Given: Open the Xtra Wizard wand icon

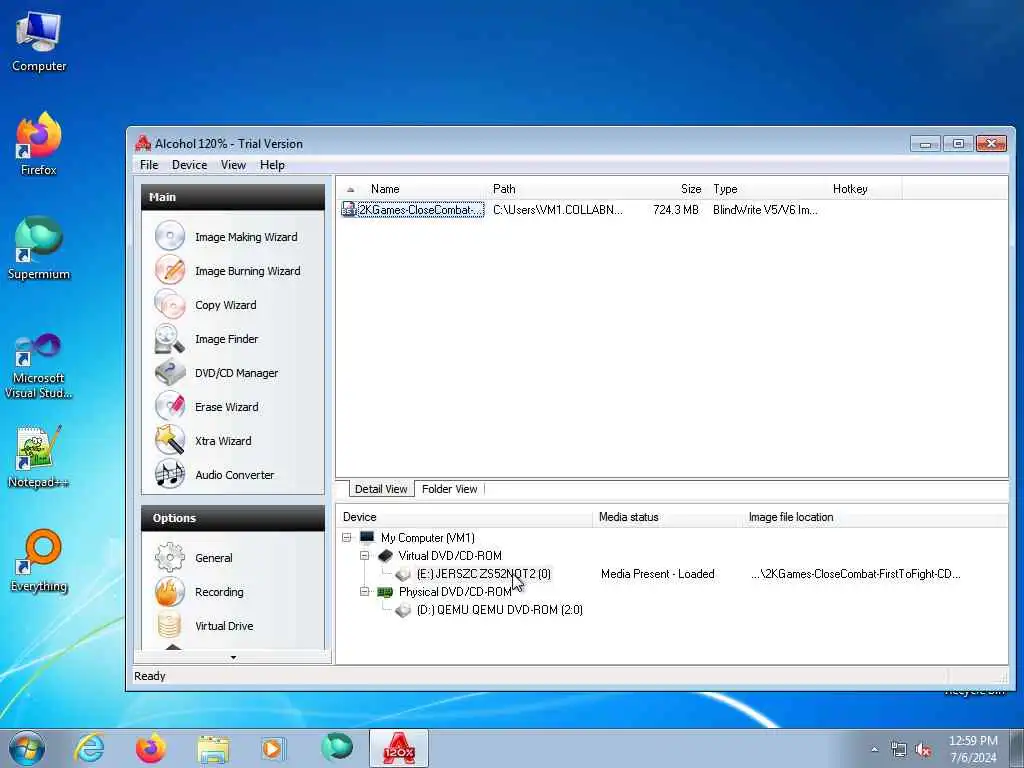Looking at the screenshot, I should (x=170, y=440).
